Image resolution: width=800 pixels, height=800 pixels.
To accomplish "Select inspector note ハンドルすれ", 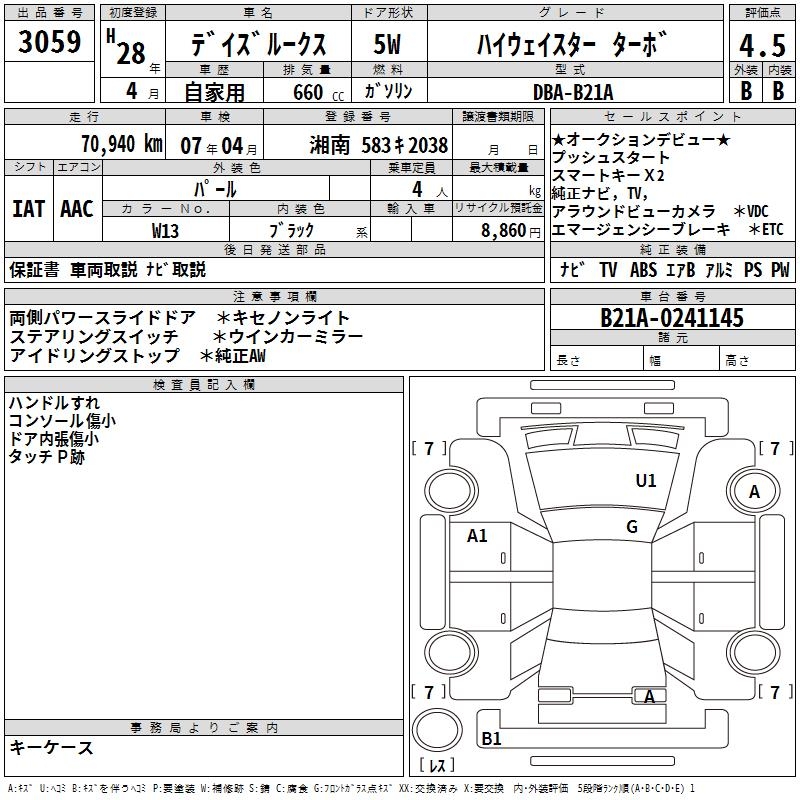I will click(x=54, y=403).
